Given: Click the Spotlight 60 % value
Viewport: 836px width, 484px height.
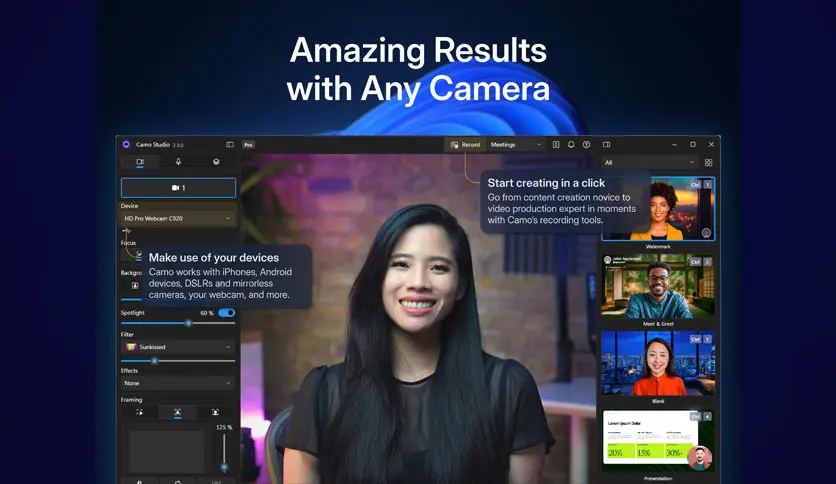Looking at the screenshot, I should (x=207, y=313).
